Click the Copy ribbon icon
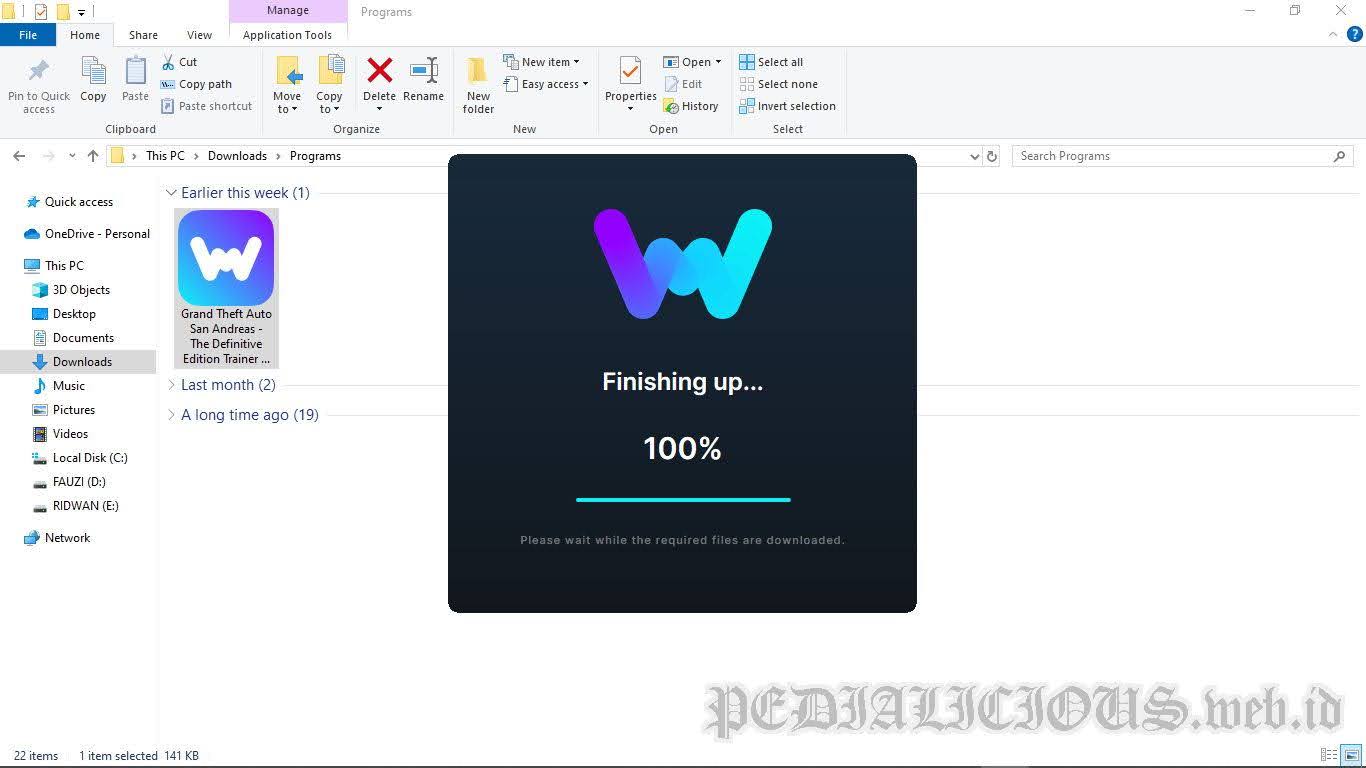The width and height of the screenshot is (1366, 768). coord(93,80)
